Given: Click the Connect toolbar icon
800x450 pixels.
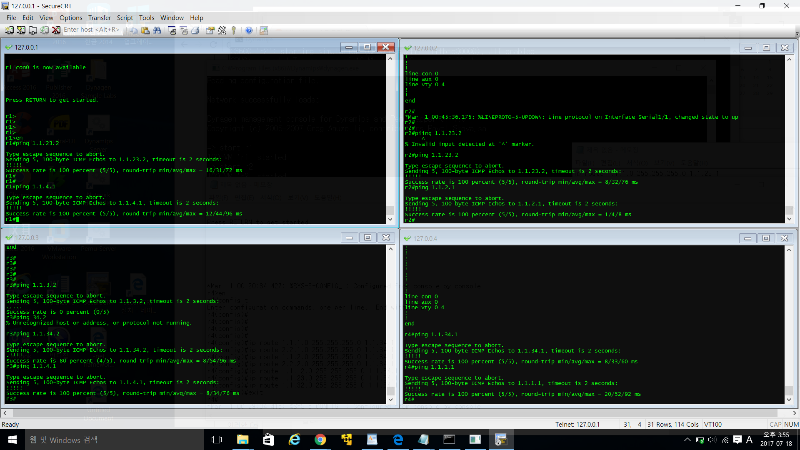Looking at the screenshot, I should [9, 31].
